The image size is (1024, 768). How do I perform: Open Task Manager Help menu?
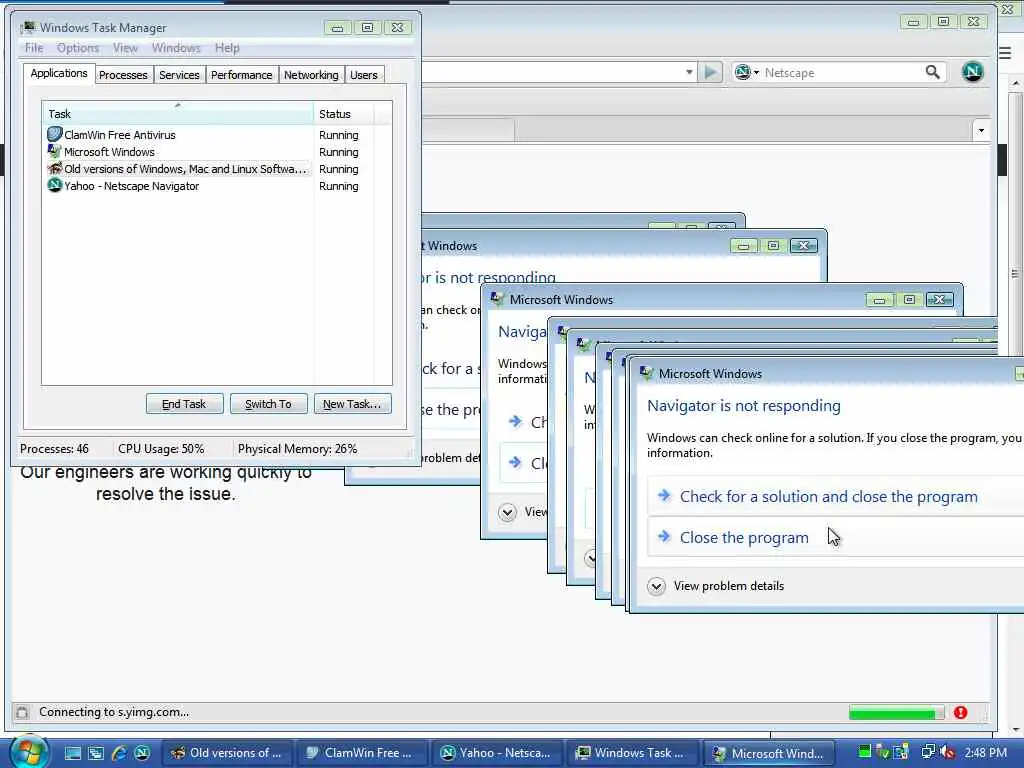tap(227, 48)
